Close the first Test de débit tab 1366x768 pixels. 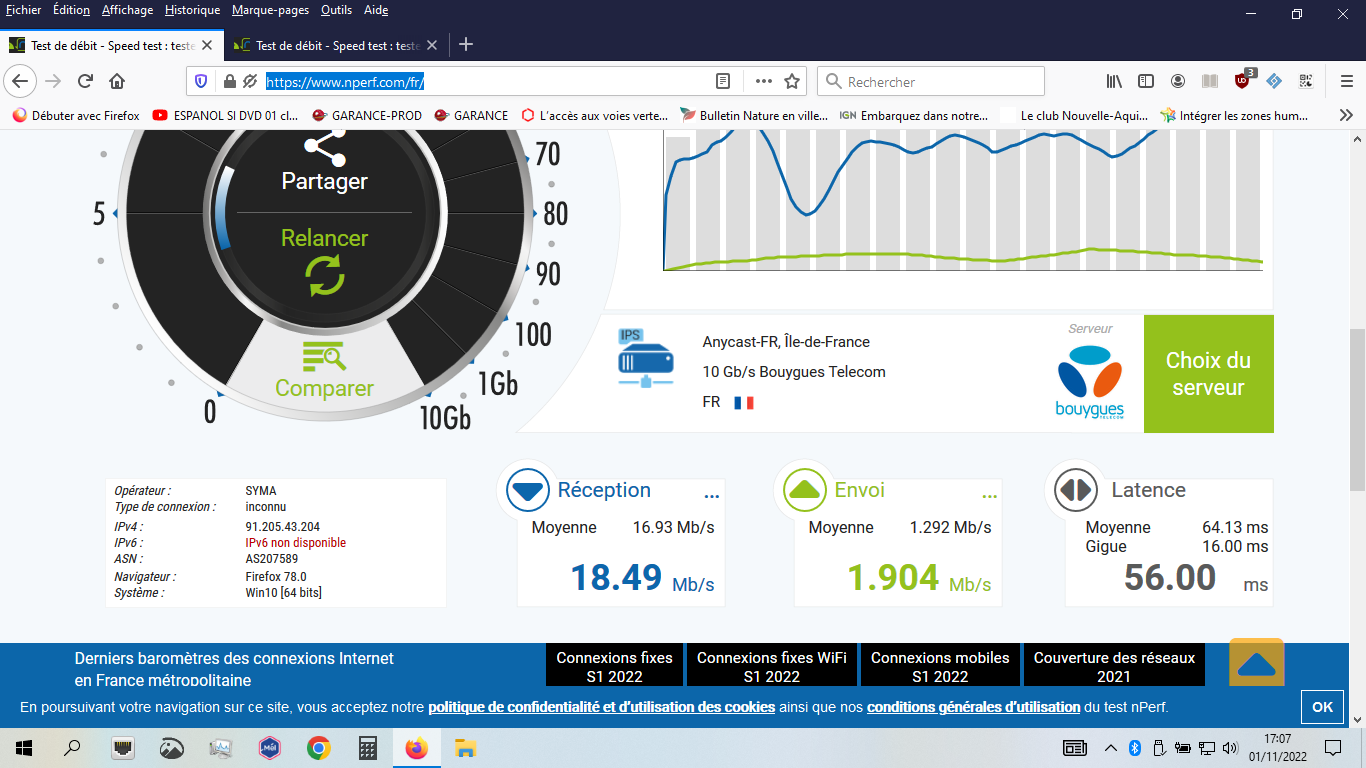[x=207, y=45]
